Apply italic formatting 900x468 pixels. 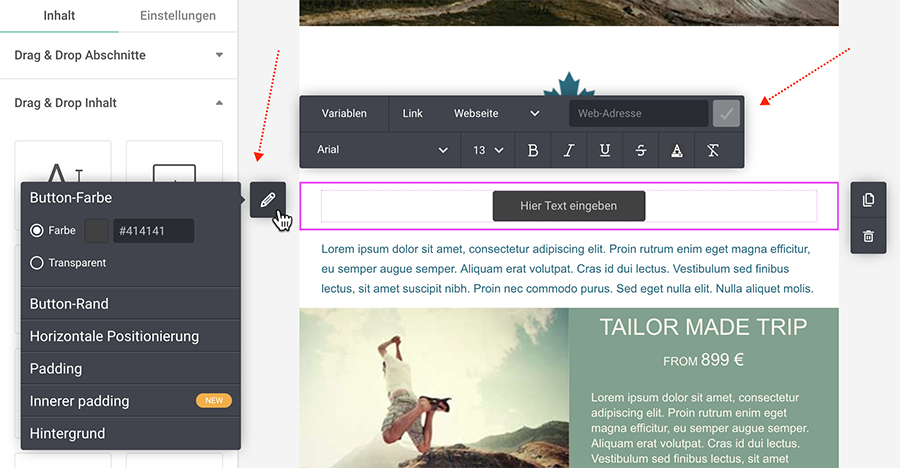click(569, 150)
